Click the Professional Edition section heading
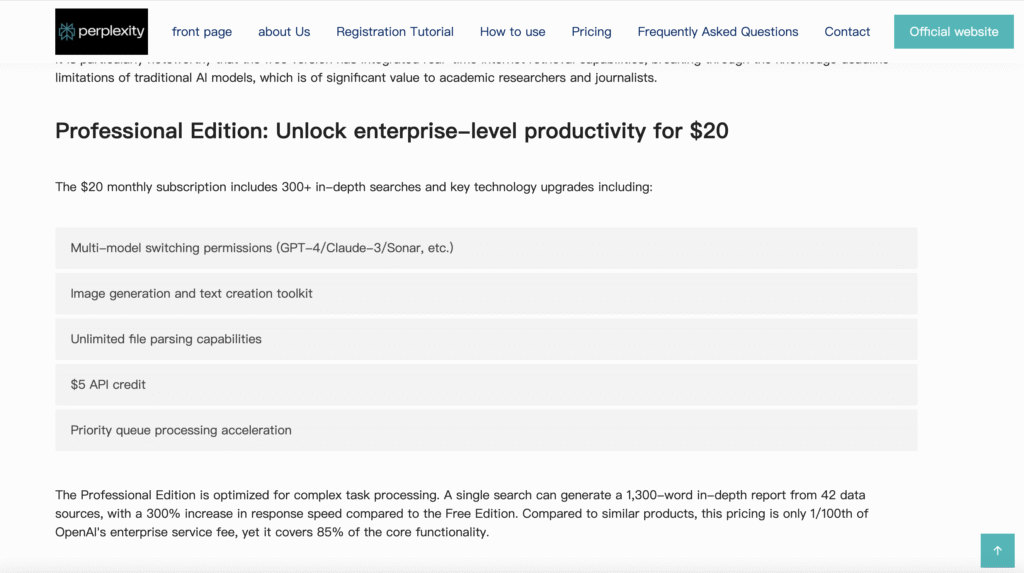The height and width of the screenshot is (573, 1024). 391,131
